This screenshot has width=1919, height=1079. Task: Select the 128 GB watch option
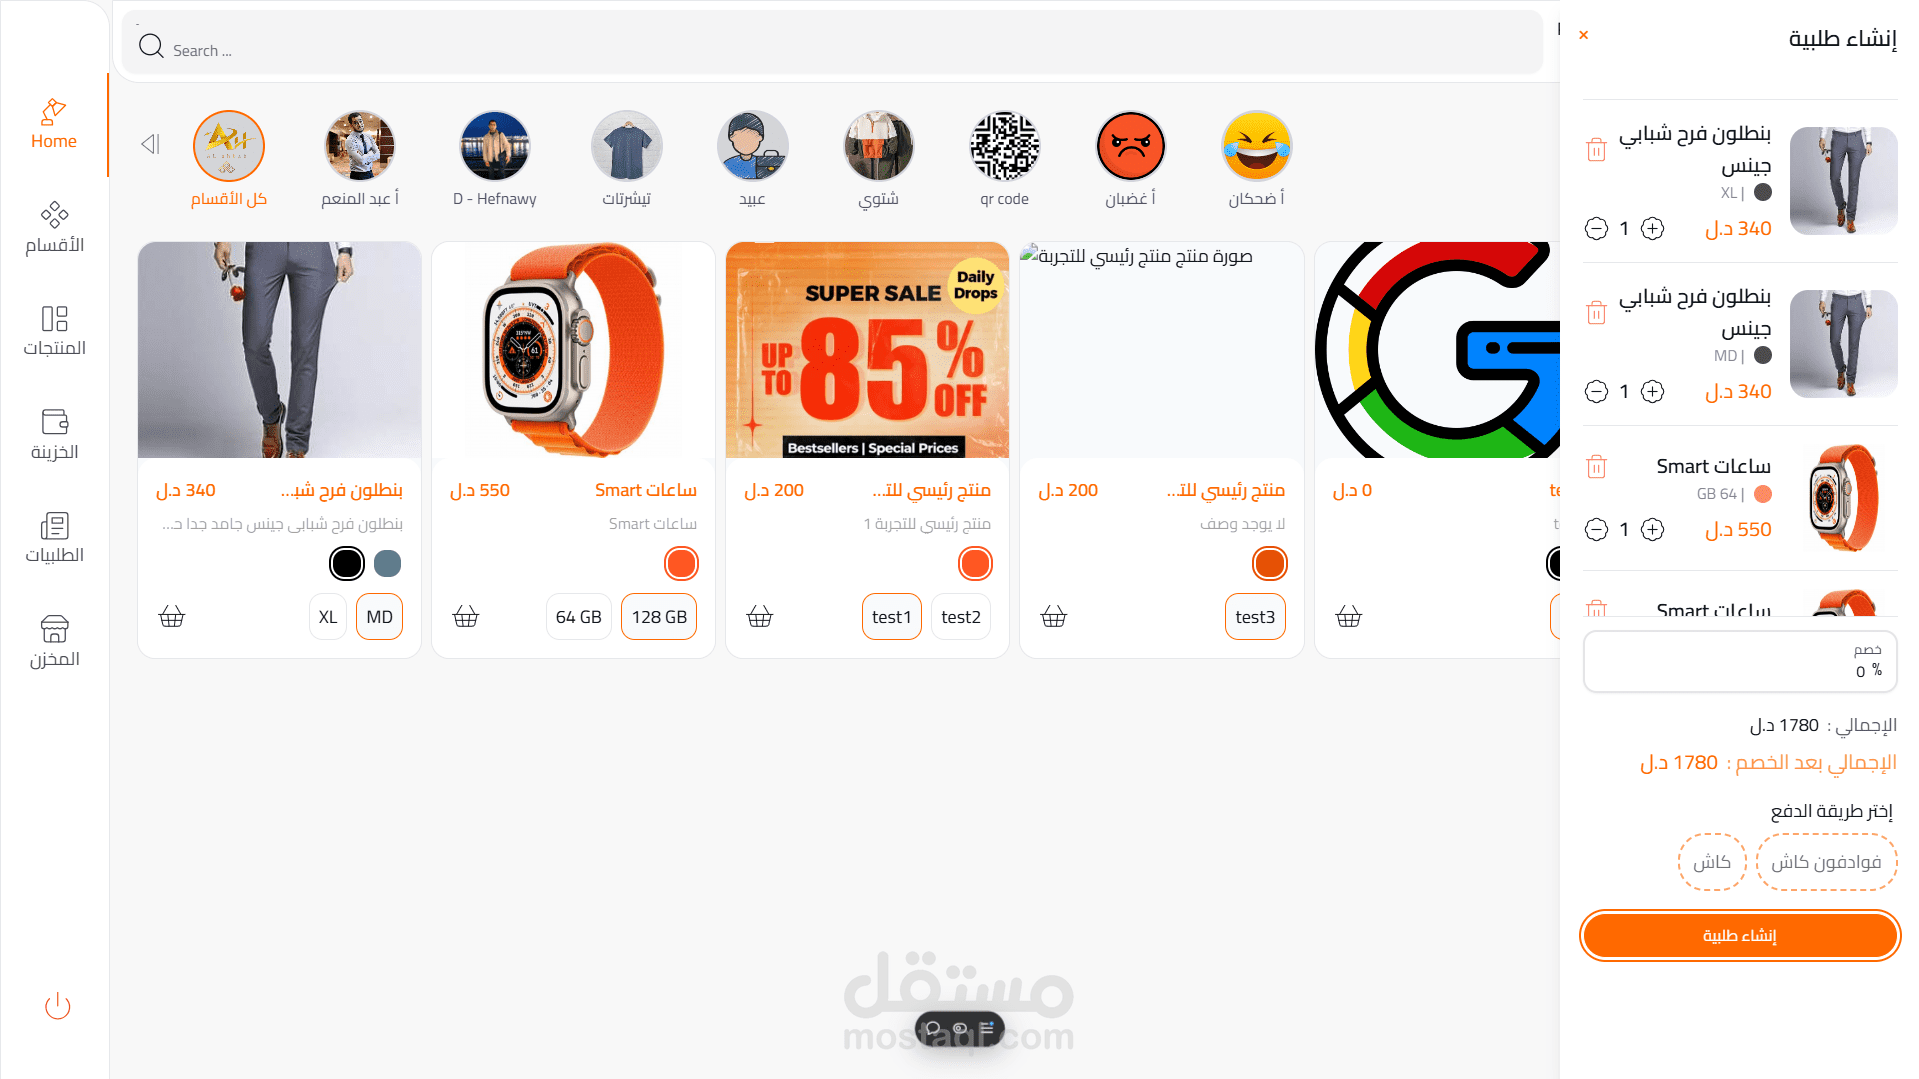tap(659, 617)
